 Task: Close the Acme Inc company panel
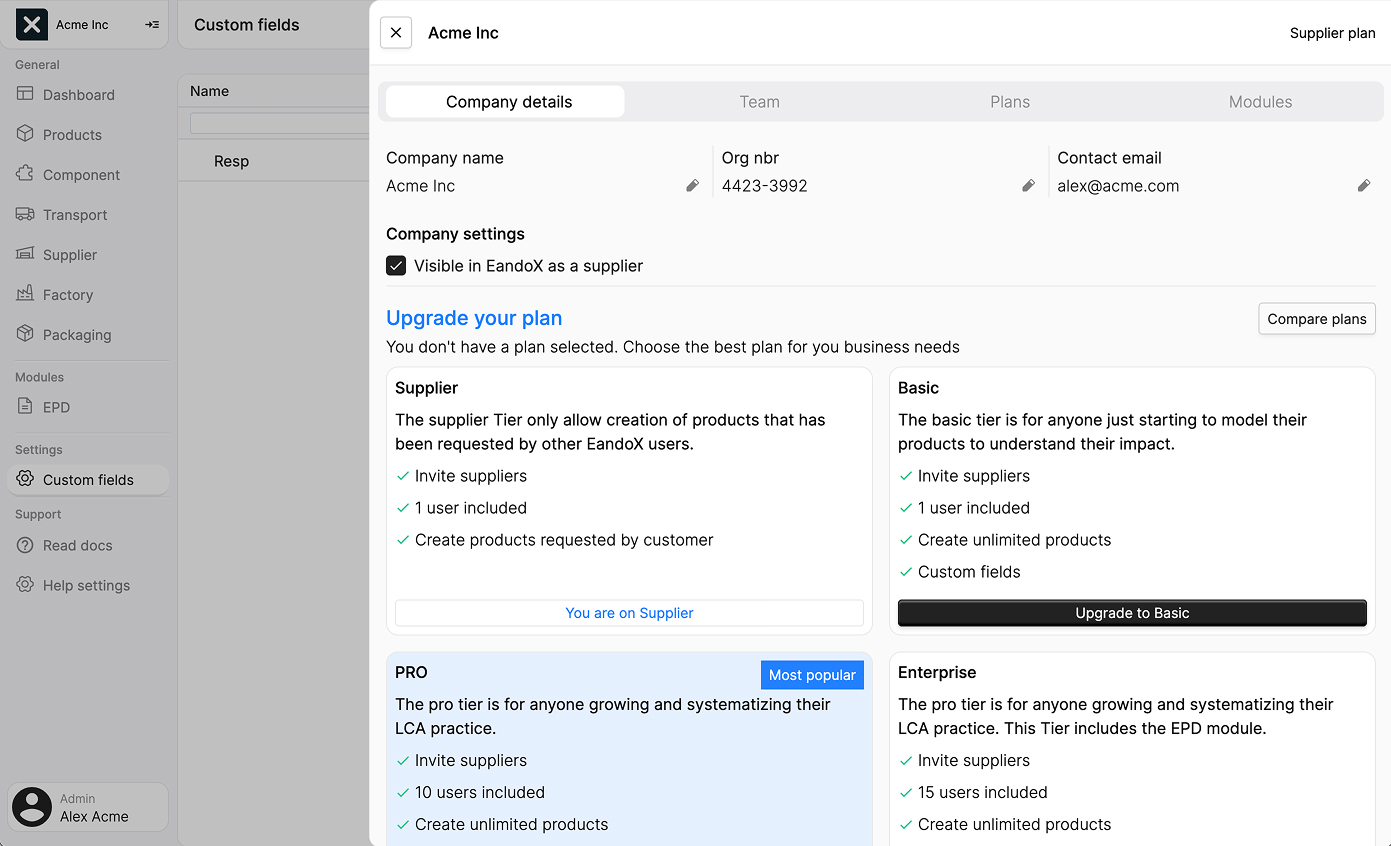click(x=396, y=33)
